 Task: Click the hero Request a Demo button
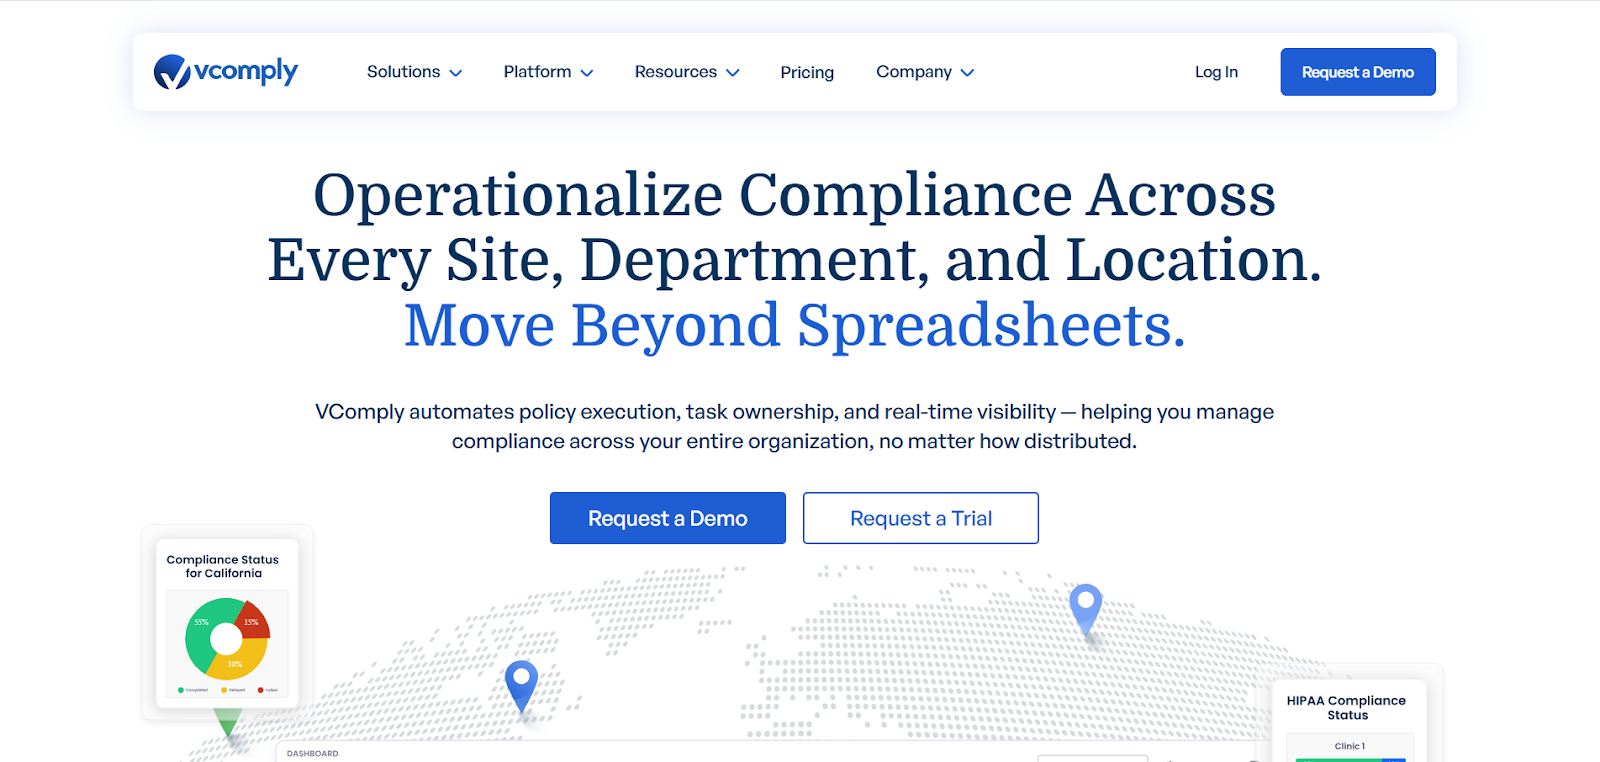pos(668,518)
